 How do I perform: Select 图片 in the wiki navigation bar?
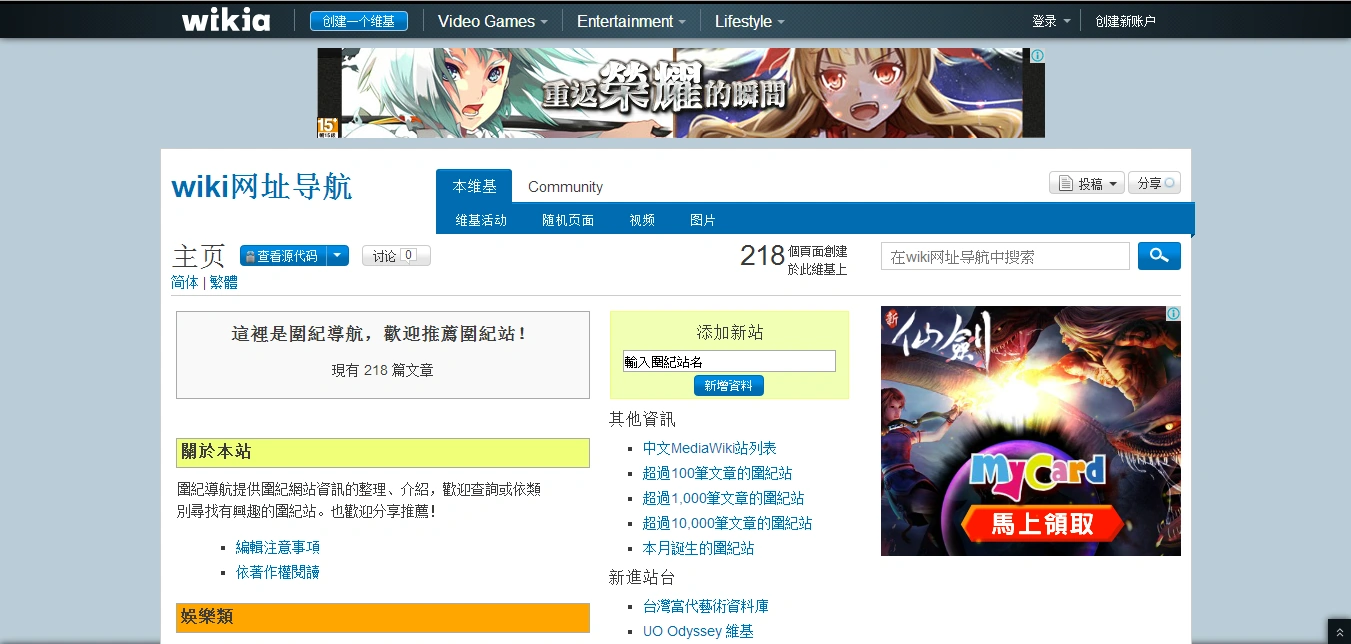pos(702,219)
